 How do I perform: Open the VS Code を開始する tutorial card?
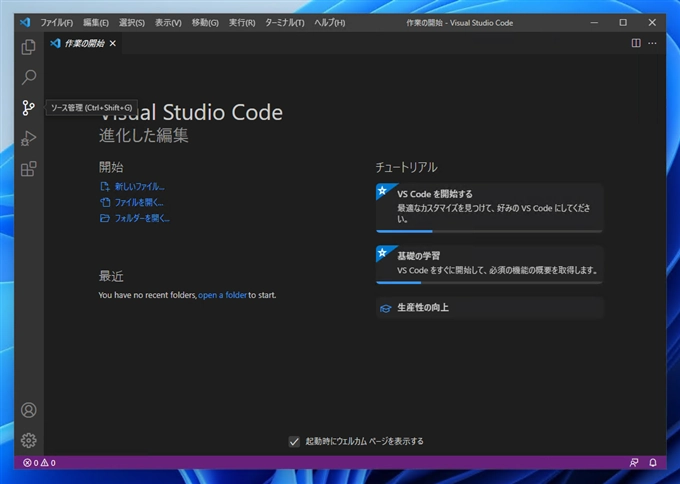pyautogui.click(x=489, y=208)
